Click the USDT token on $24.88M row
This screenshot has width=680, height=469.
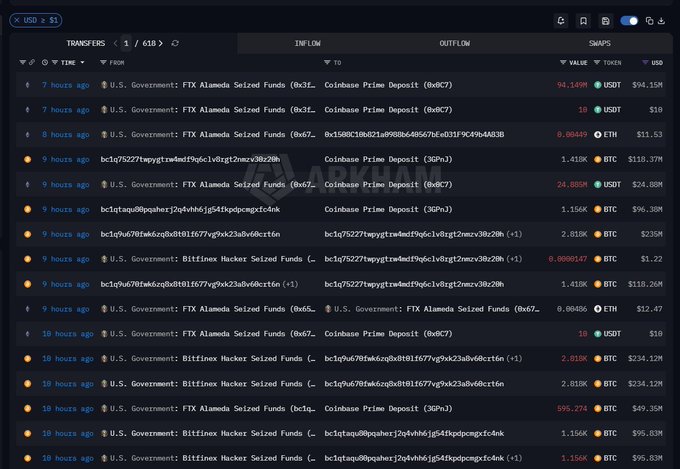coord(607,184)
